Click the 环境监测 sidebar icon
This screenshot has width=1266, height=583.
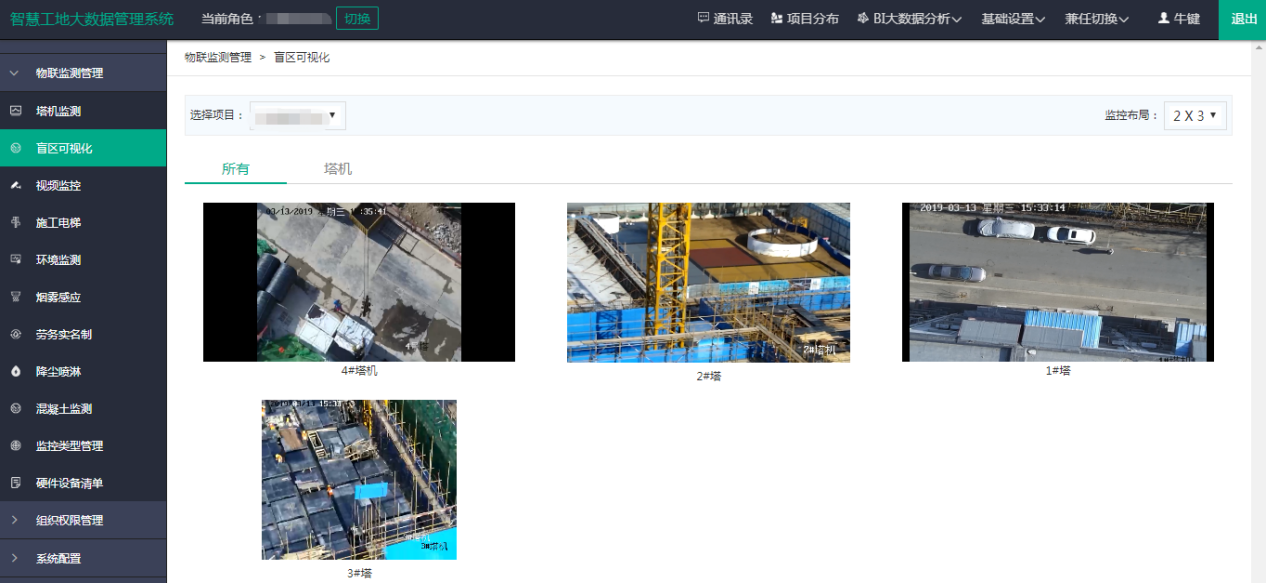pyautogui.click(x=16, y=259)
